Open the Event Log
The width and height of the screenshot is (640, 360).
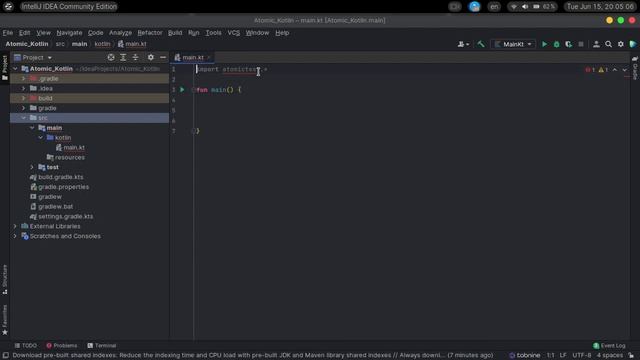[609, 346]
